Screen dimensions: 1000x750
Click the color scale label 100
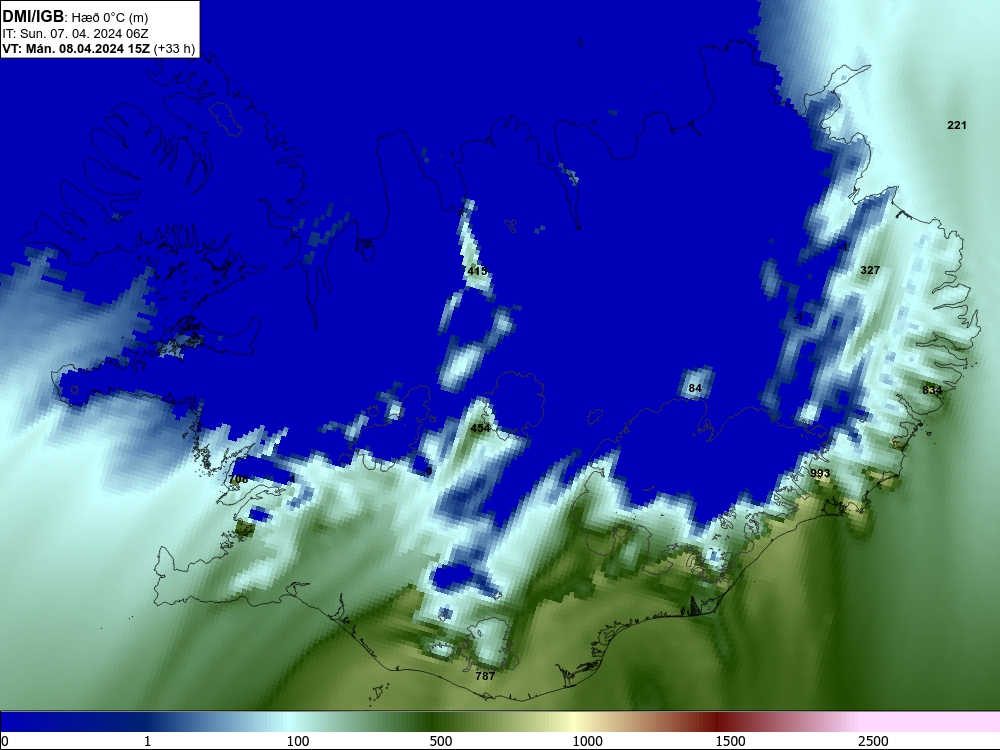[x=298, y=741]
